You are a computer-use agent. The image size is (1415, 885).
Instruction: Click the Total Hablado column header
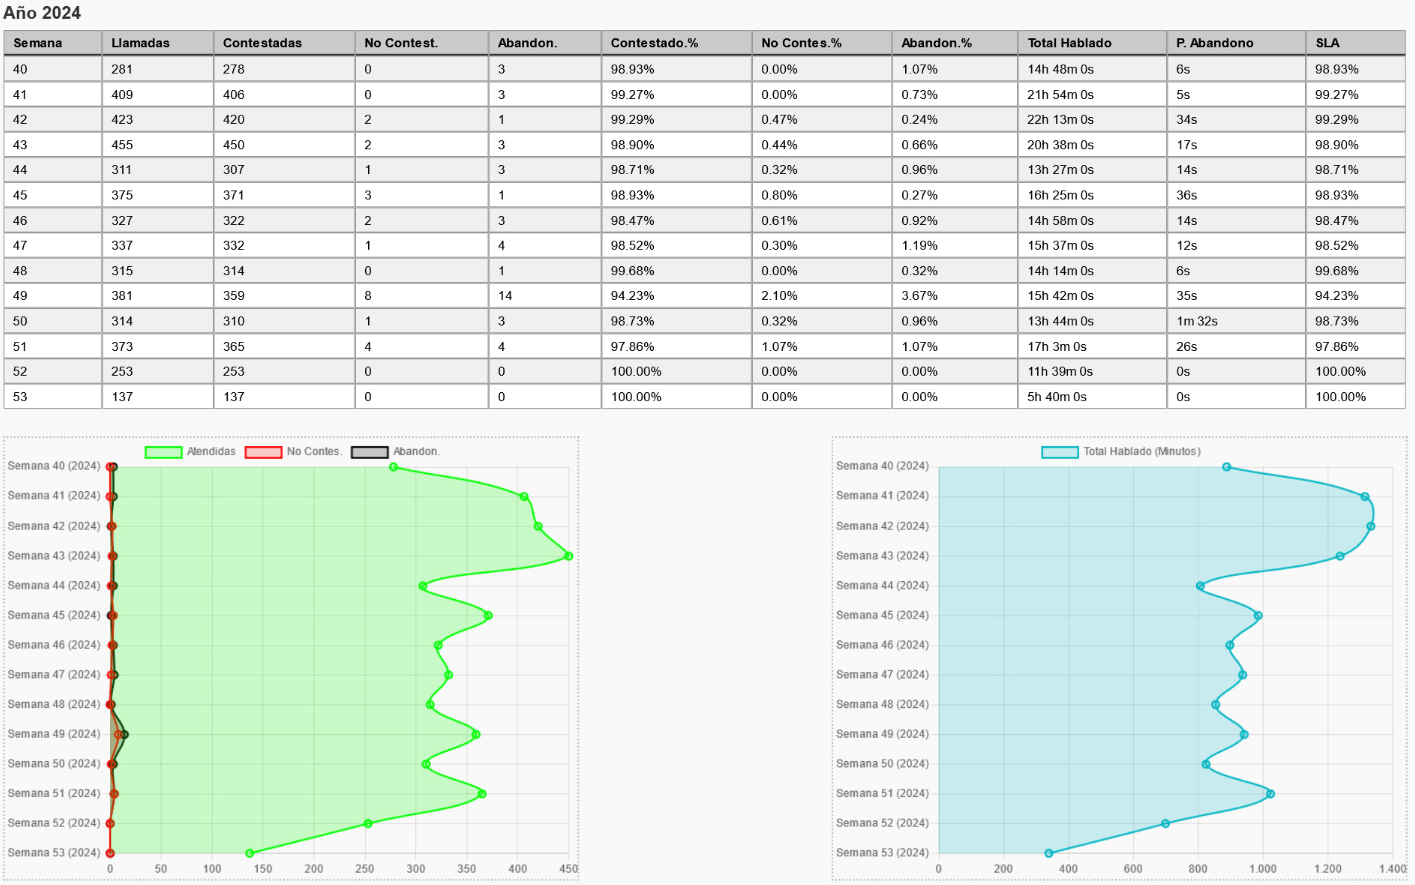pyautogui.click(x=1069, y=43)
